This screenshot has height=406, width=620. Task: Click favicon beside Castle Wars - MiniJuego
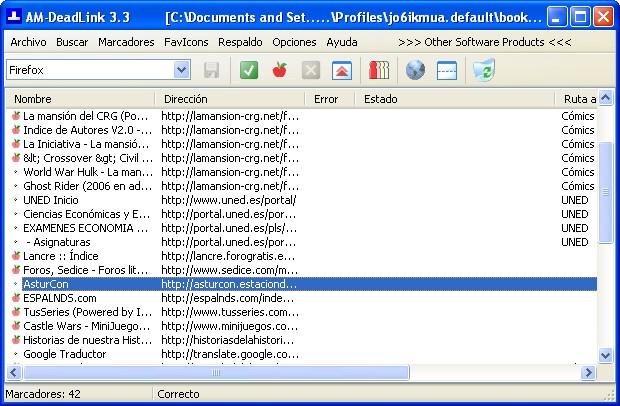click(x=16, y=326)
